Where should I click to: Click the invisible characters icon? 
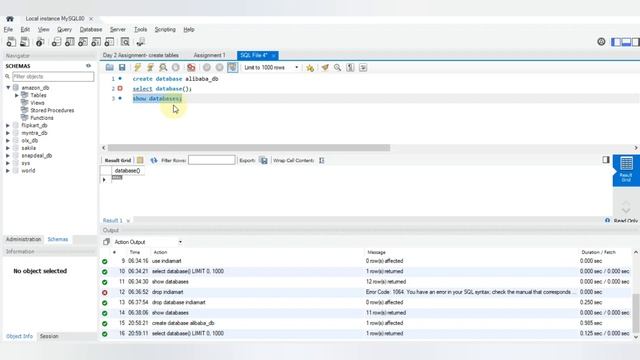350,67
